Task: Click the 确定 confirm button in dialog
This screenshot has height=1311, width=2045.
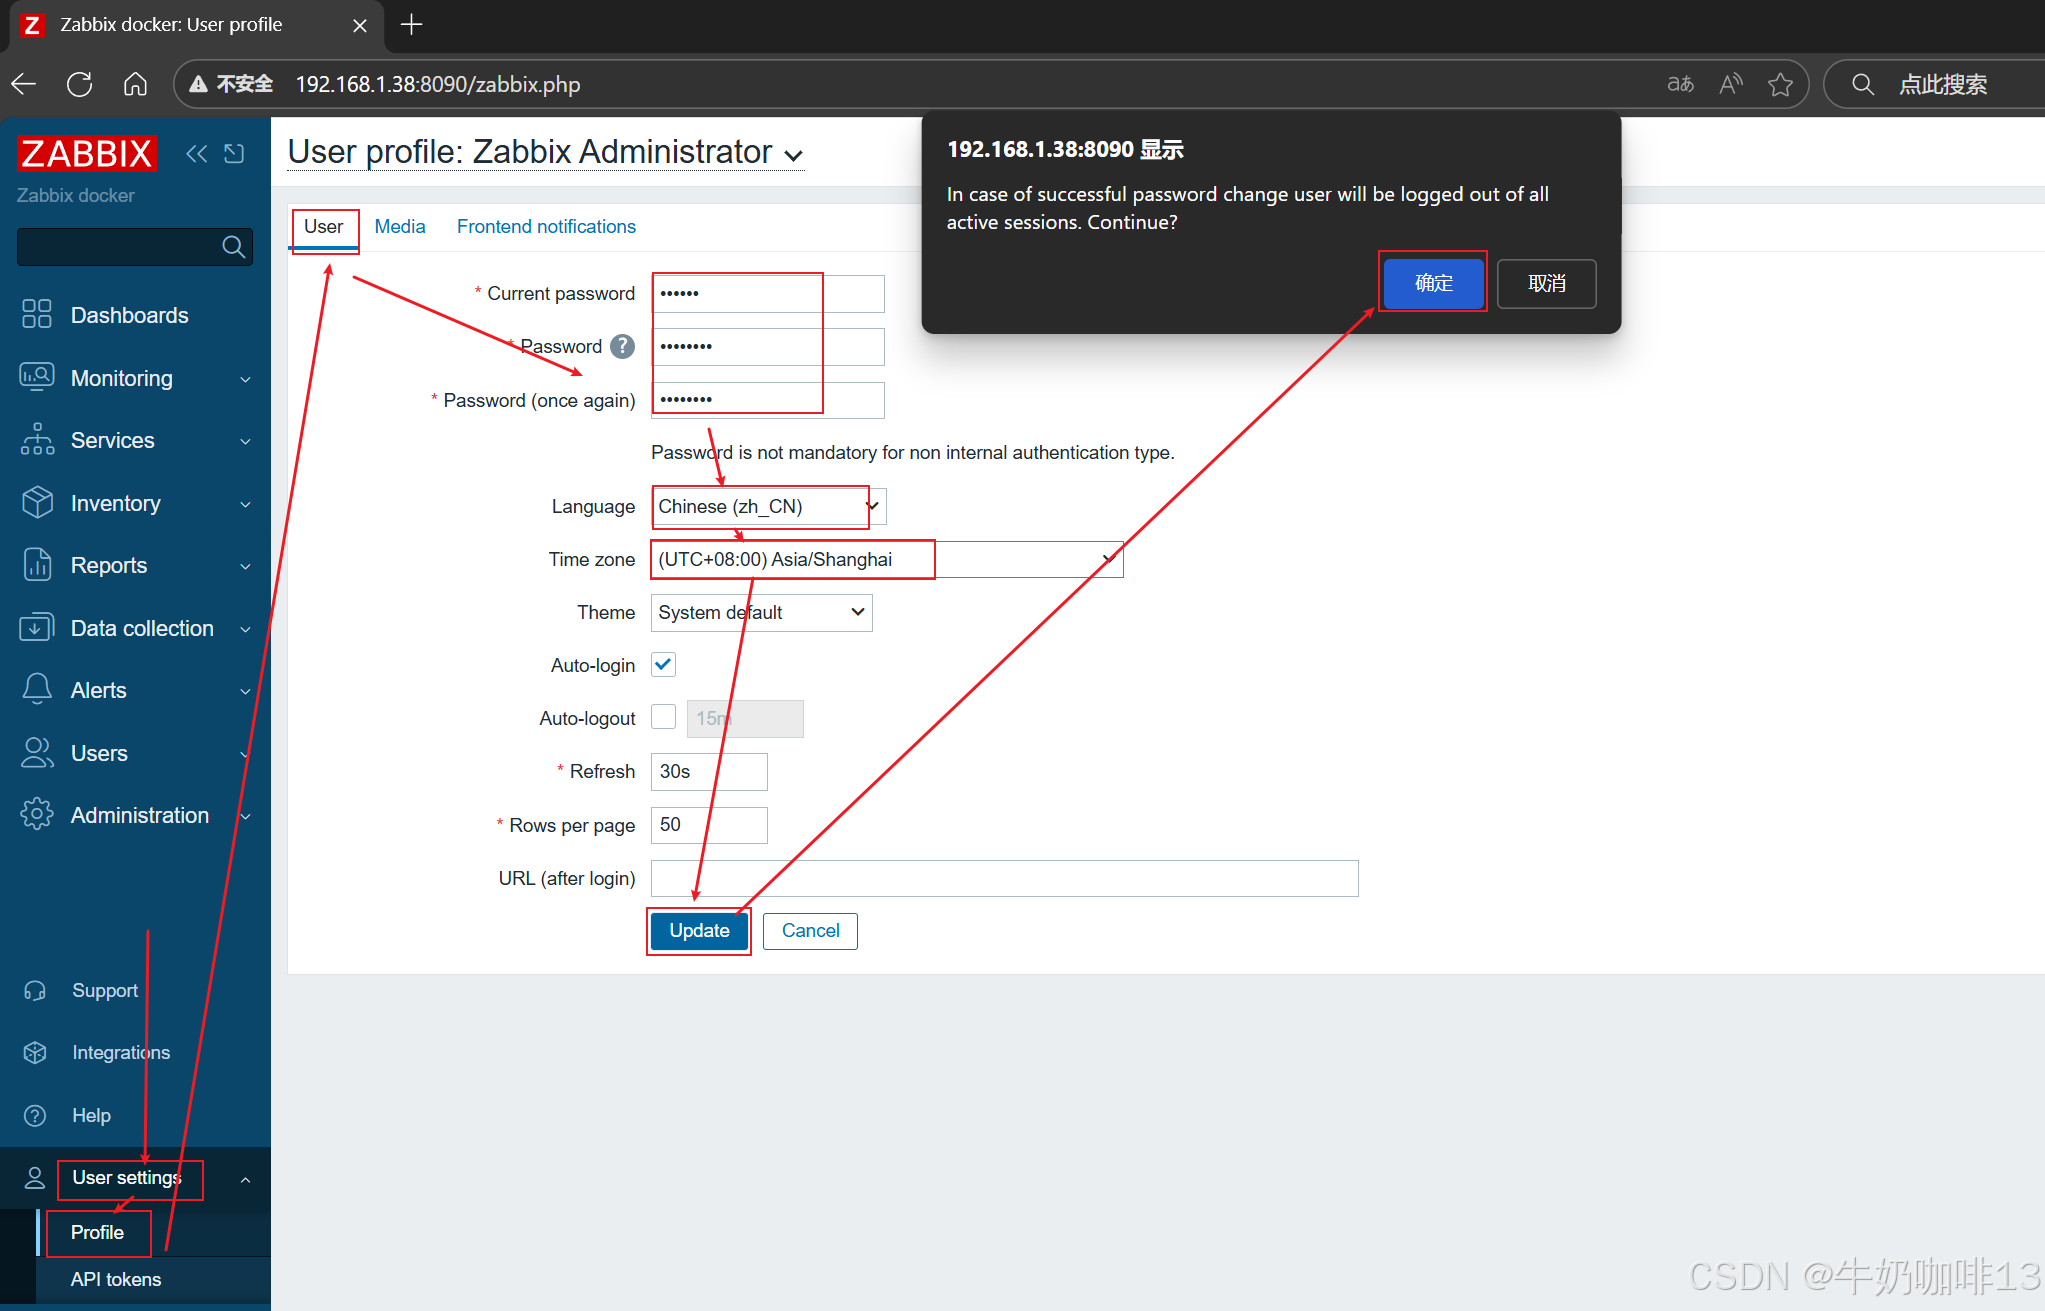Action: (x=1433, y=283)
